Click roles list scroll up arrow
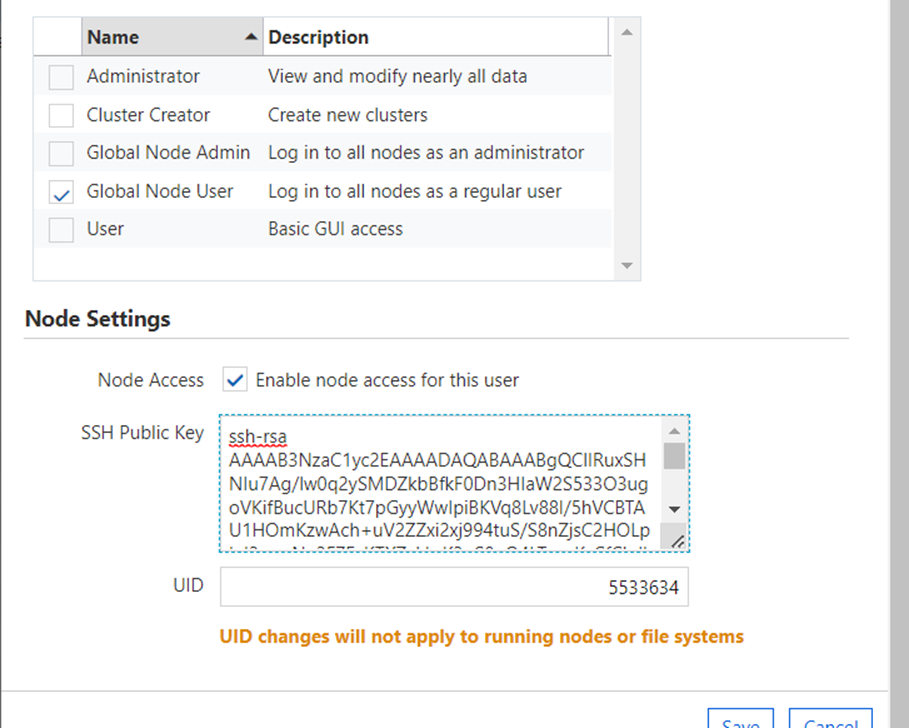The width and height of the screenshot is (909, 728). [627, 32]
